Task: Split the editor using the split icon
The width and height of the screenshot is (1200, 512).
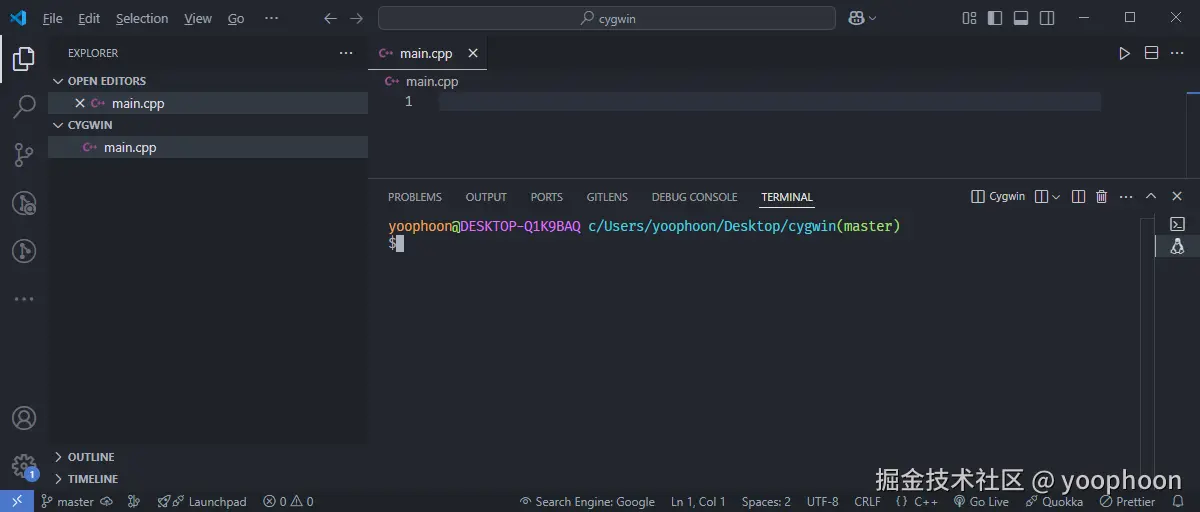Action: point(1151,53)
